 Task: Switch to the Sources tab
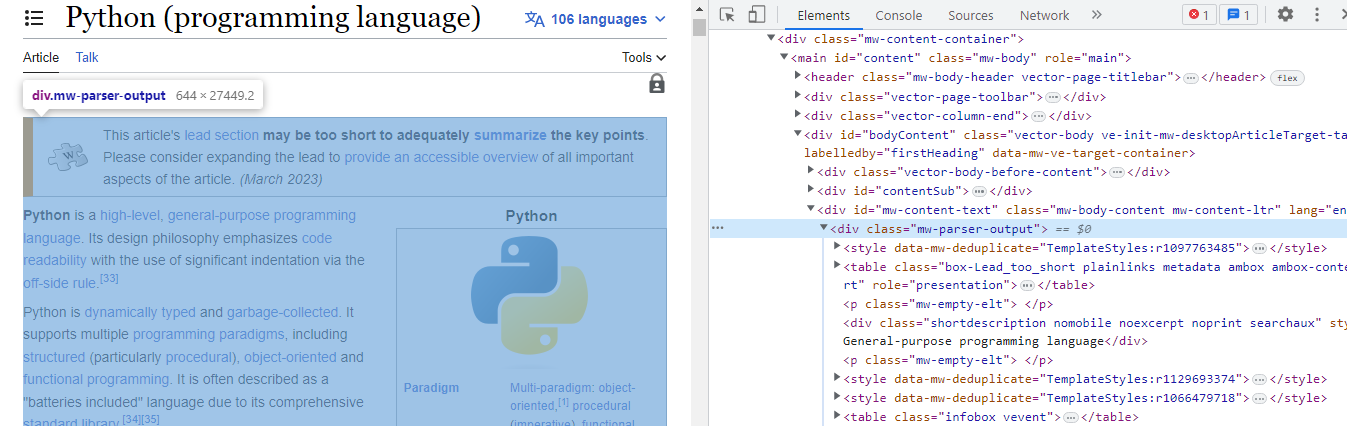(970, 15)
